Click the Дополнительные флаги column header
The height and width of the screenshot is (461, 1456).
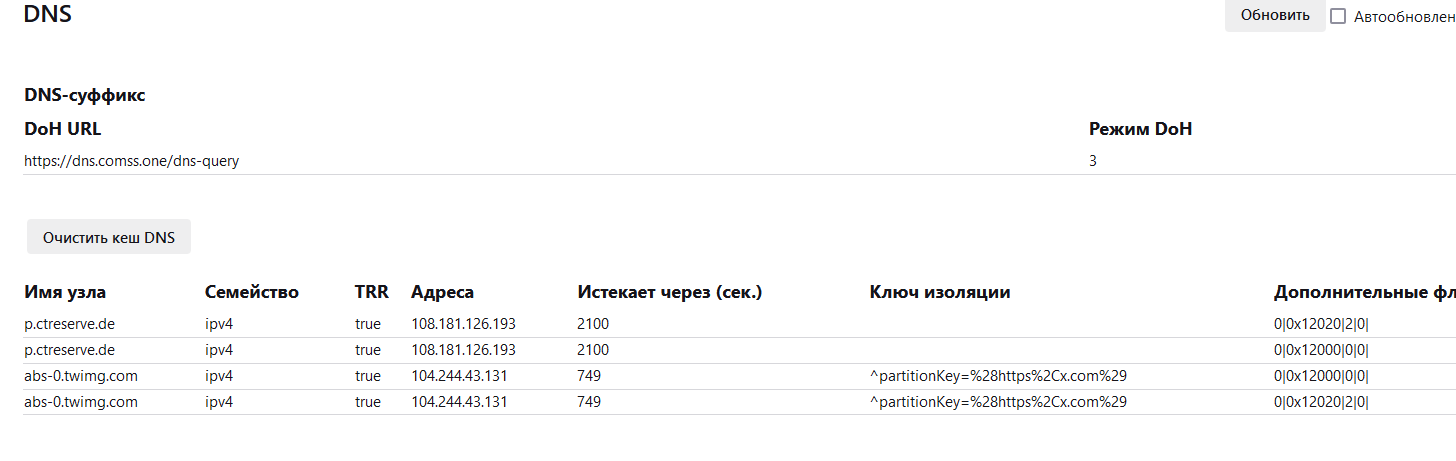pyautogui.click(x=1364, y=292)
